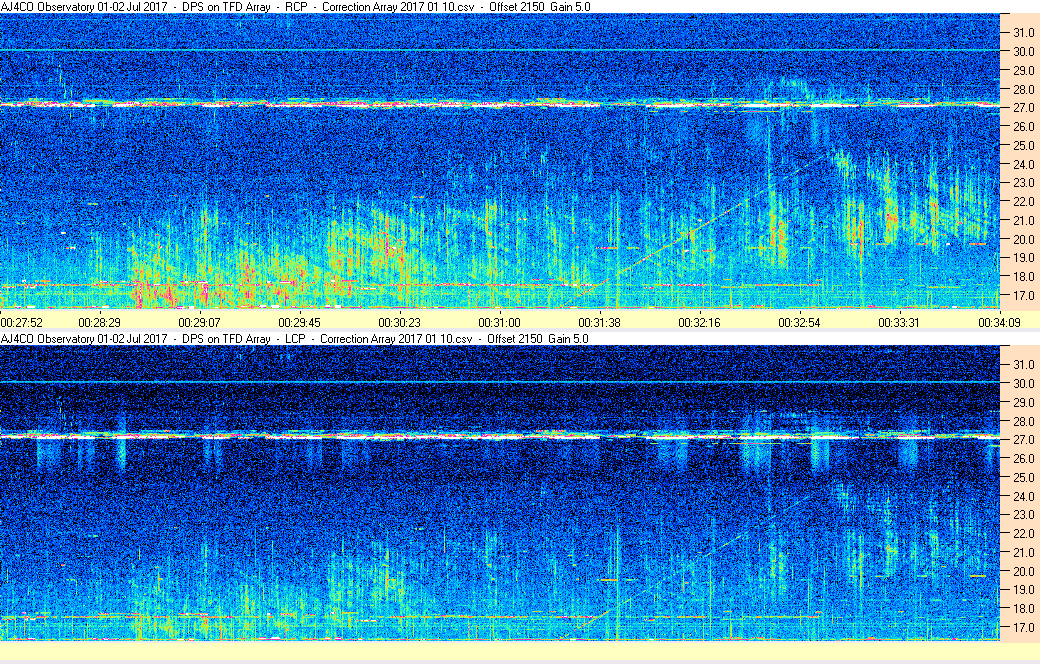Click the 17.0 label on LCP frequency axis
1040x664 pixels.
[x=1023, y=628]
